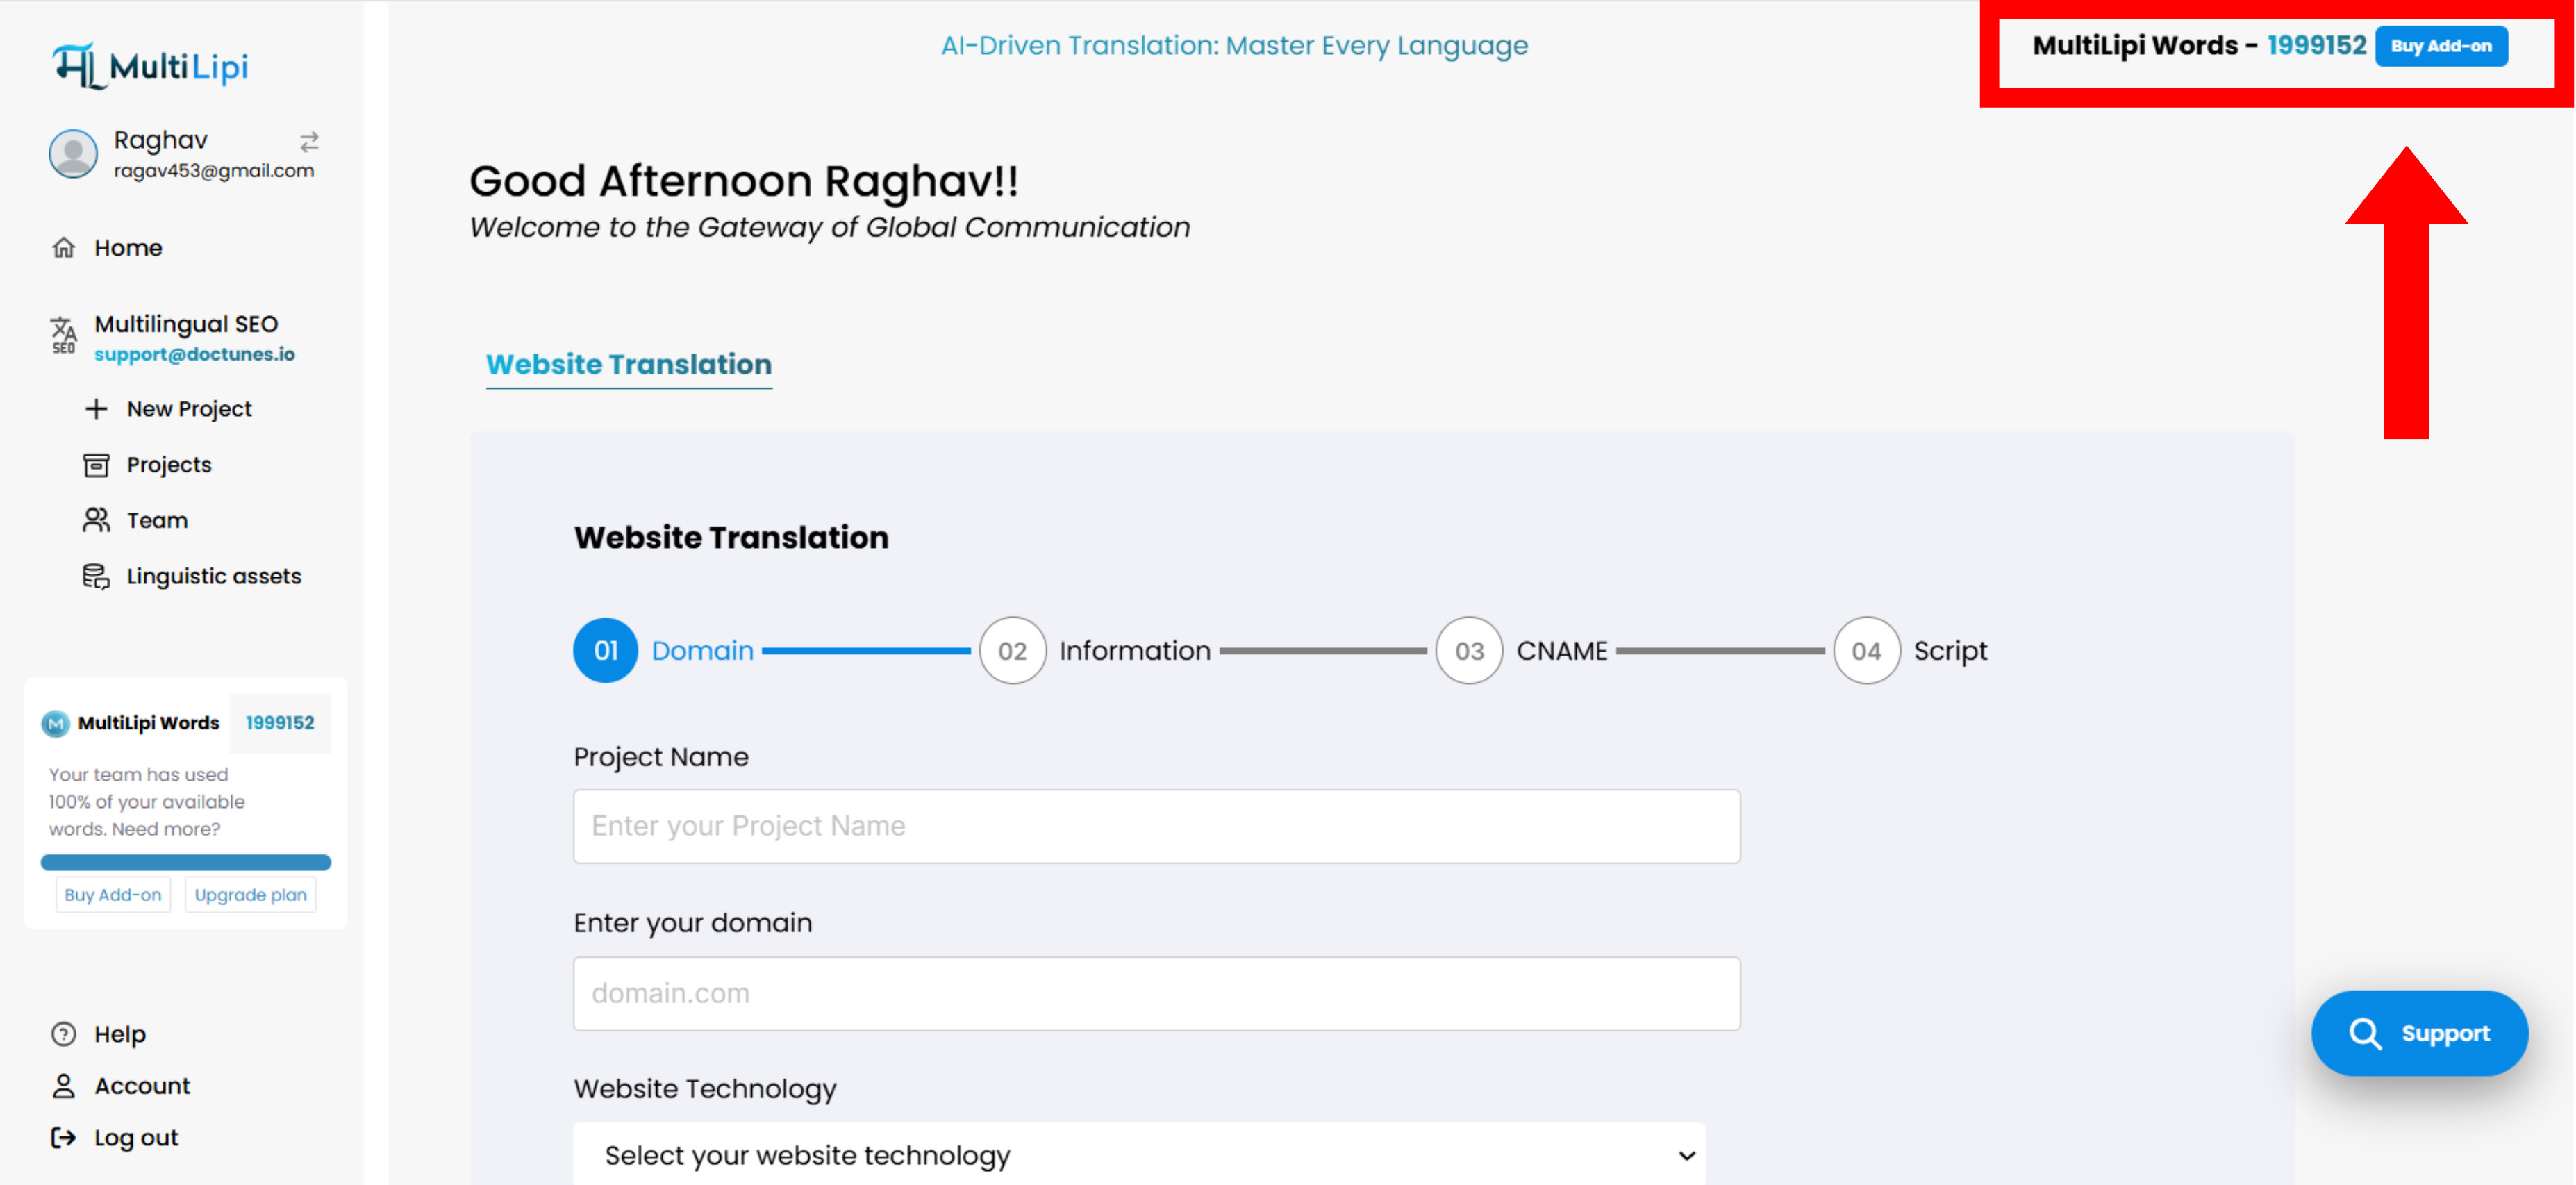This screenshot has height=1185, width=2576.
Task: Click Buy Add-on in sidebar words card
Action: click(113, 894)
